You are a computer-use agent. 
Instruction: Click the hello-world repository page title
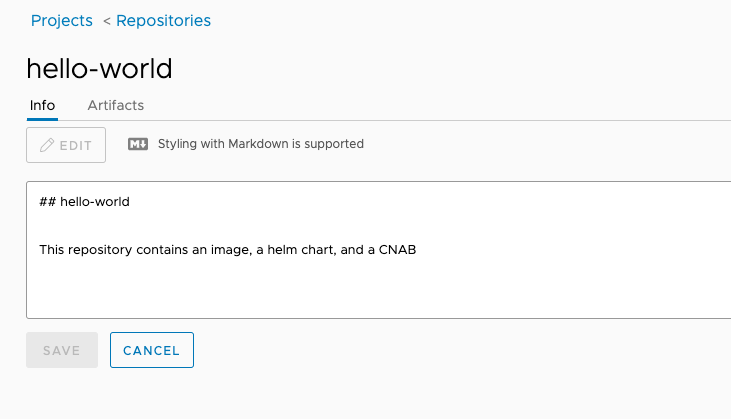[99, 68]
